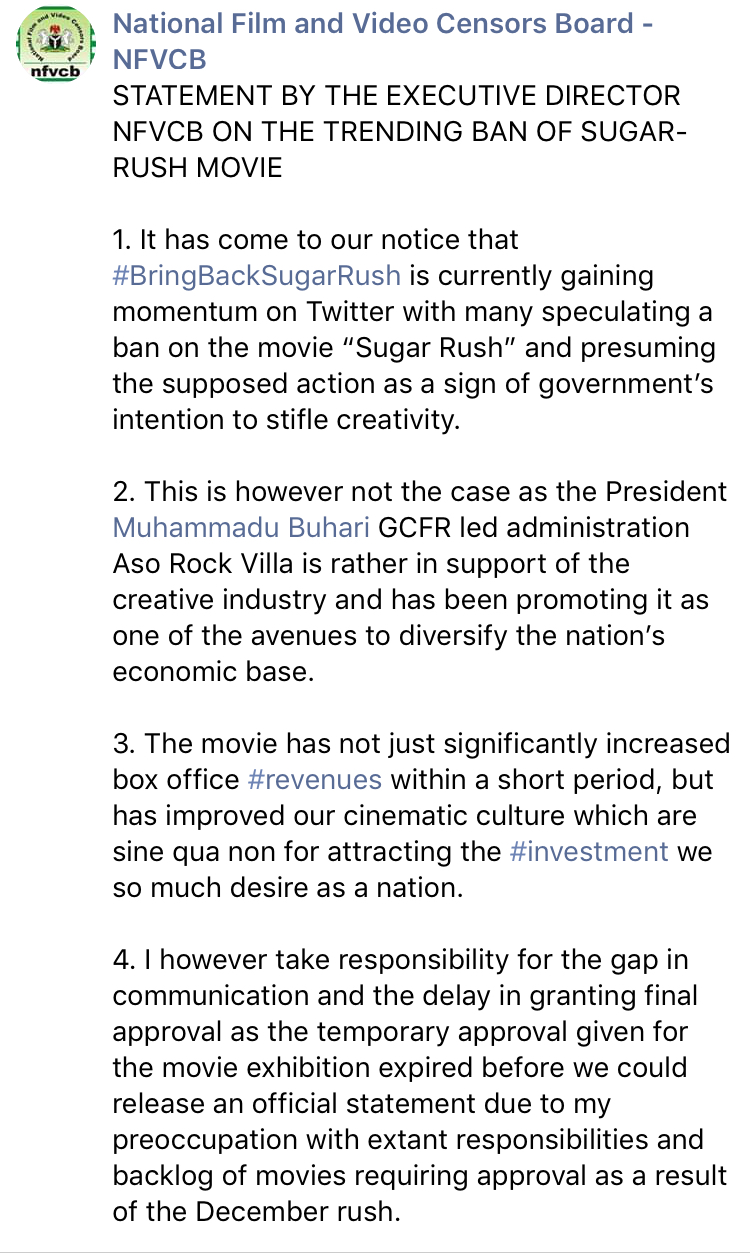Open the #BringBackSugarRush hashtag
750x1253 pixels.
click(257, 275)
